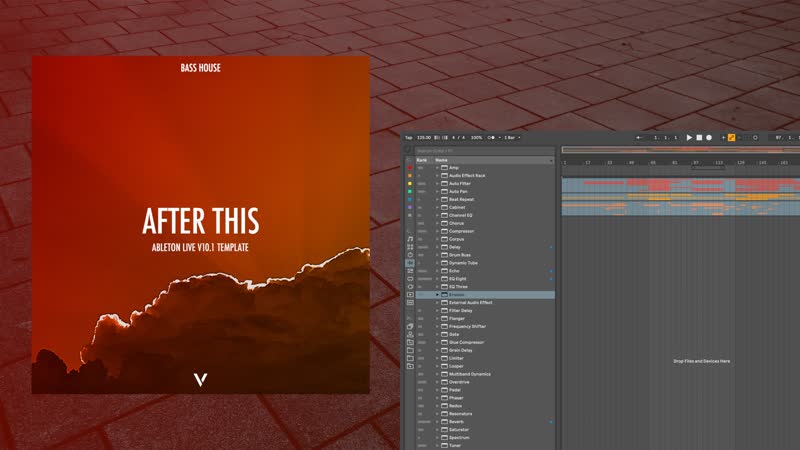
Task: Click the Nudge Tempo Up button
Action: pos(445,137)
